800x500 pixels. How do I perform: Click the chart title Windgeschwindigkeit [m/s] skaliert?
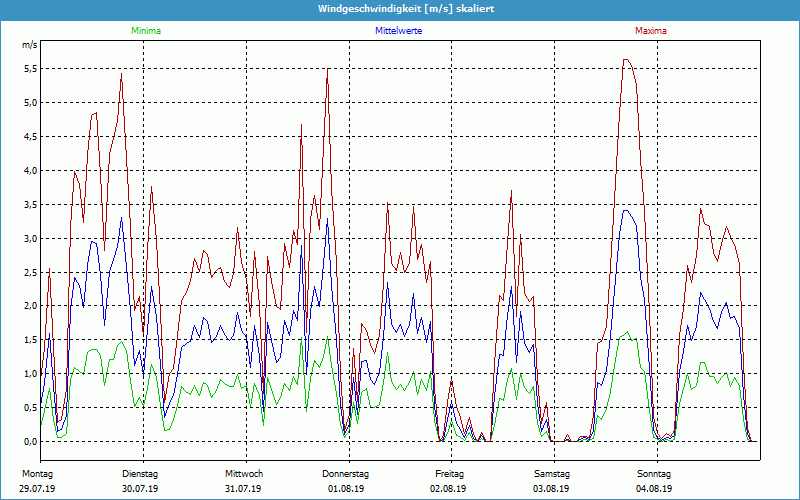click(x=406, y=9)
